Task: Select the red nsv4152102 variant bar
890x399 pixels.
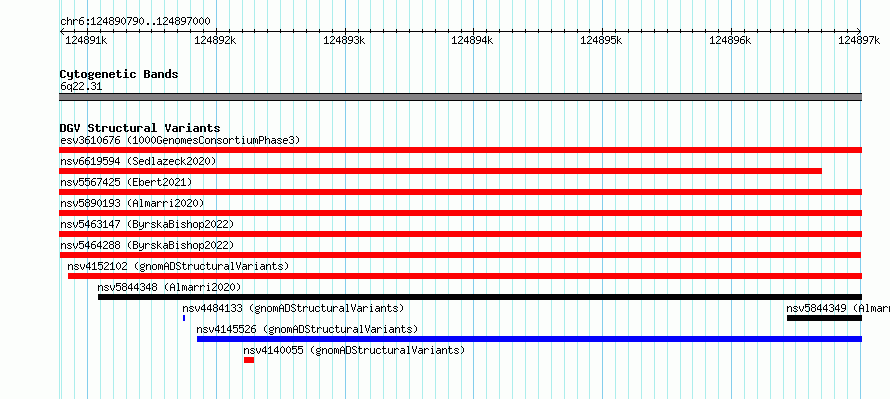Action: [465, 276]
